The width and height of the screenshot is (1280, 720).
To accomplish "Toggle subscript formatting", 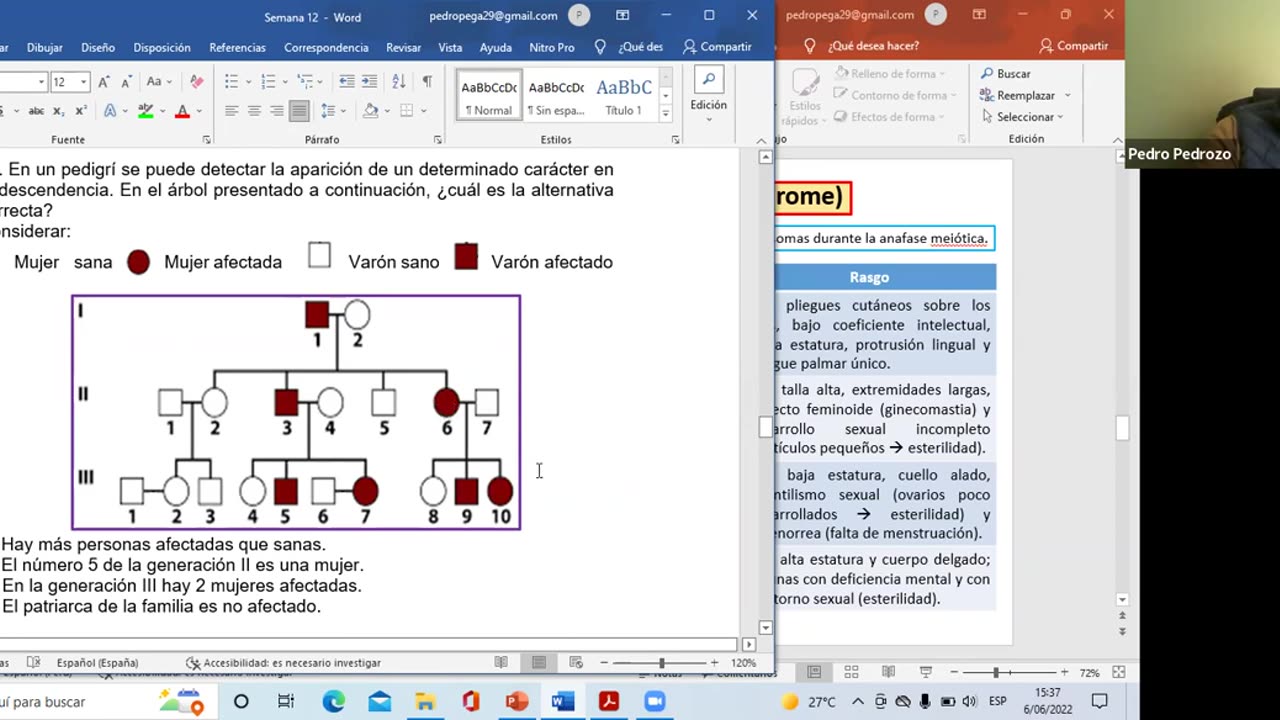I will 59,111.
